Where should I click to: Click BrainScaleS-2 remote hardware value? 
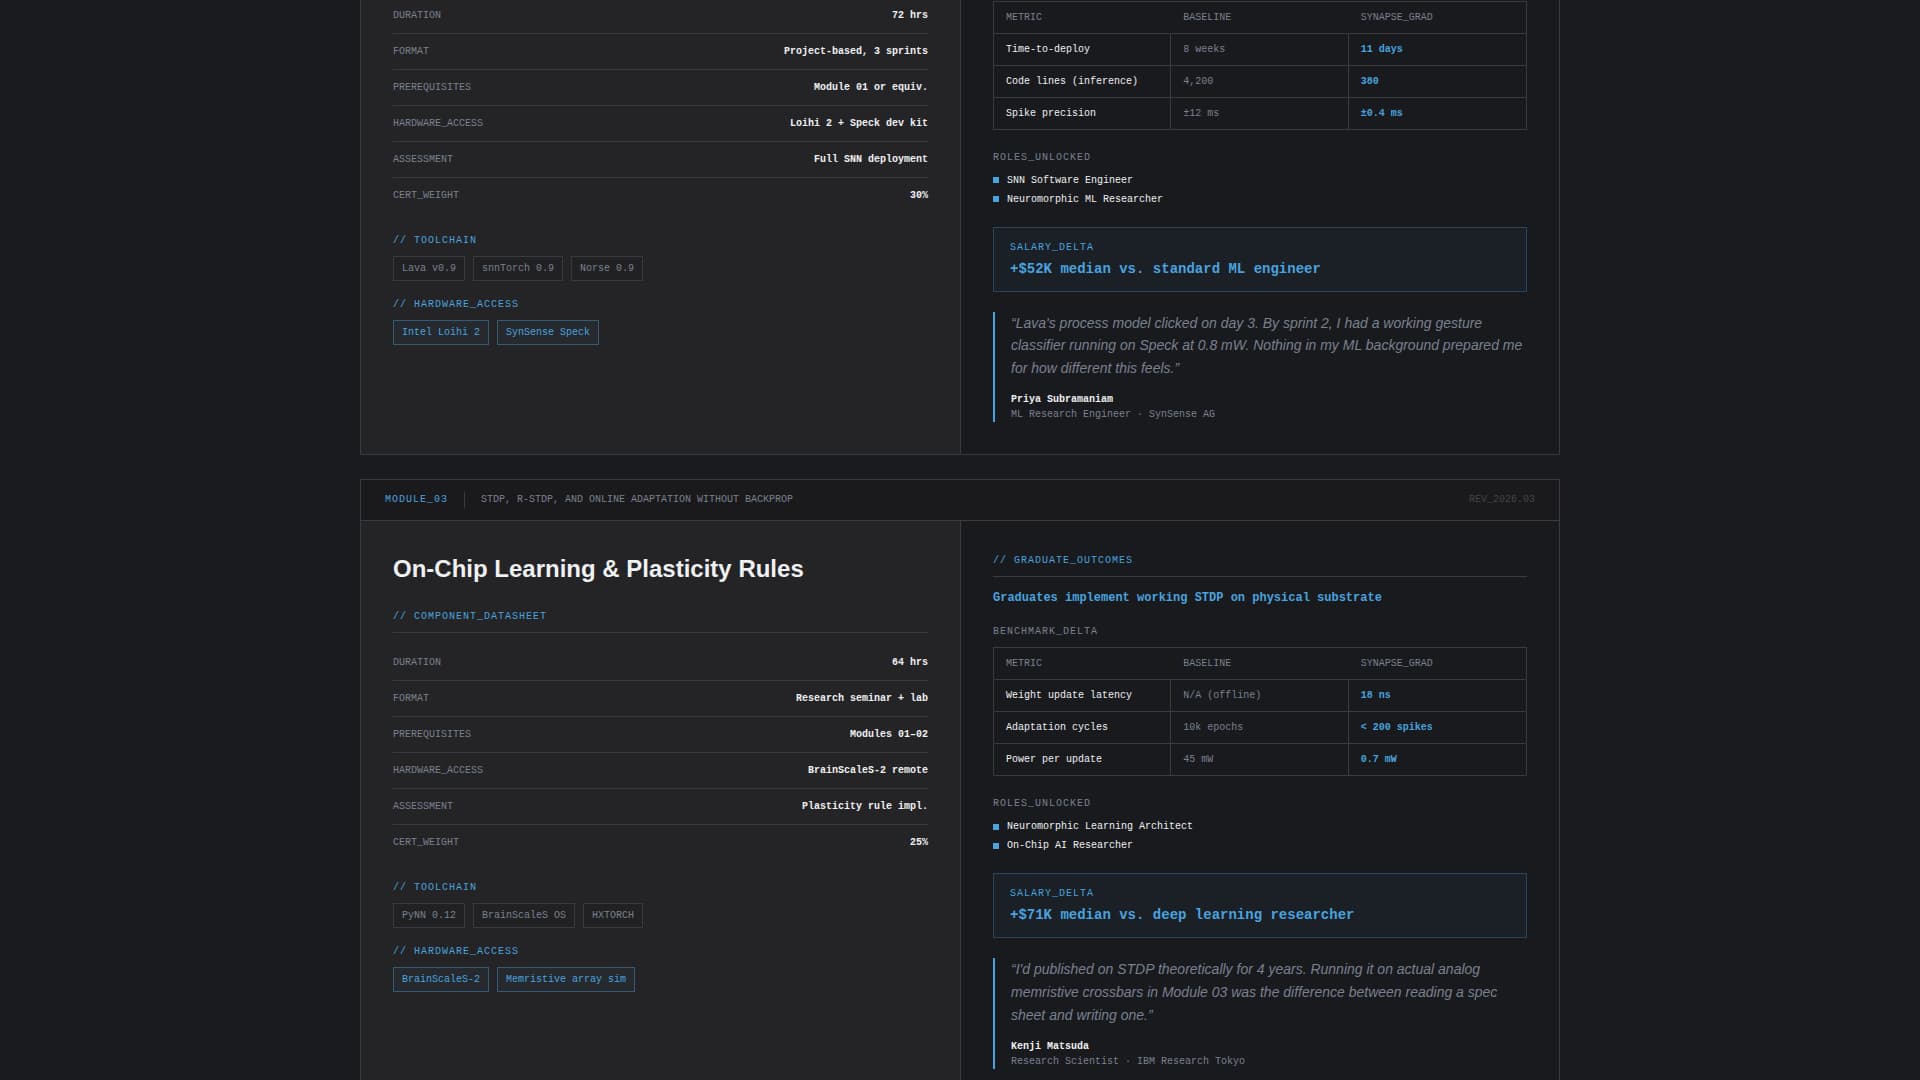868,770
